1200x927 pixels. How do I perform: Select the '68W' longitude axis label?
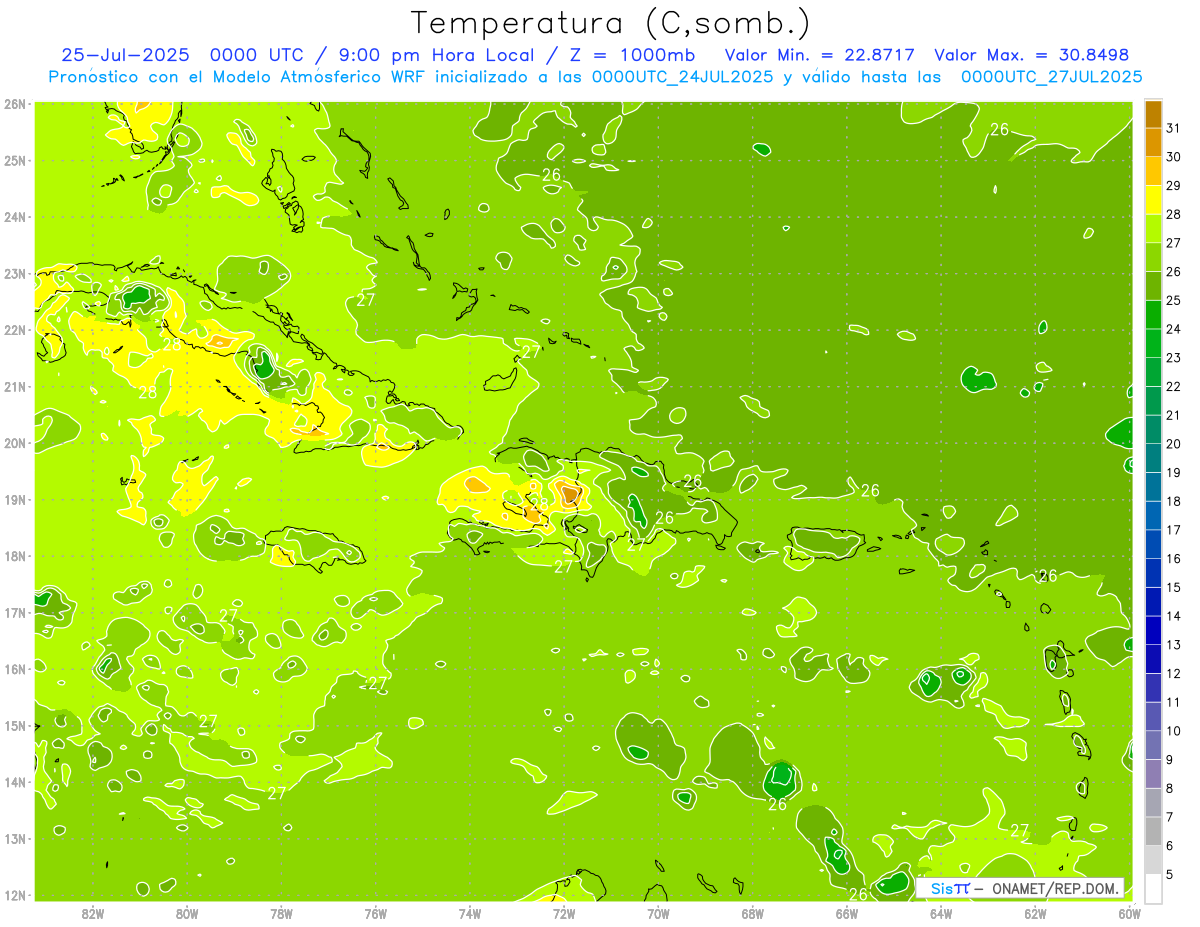point(753,914)
